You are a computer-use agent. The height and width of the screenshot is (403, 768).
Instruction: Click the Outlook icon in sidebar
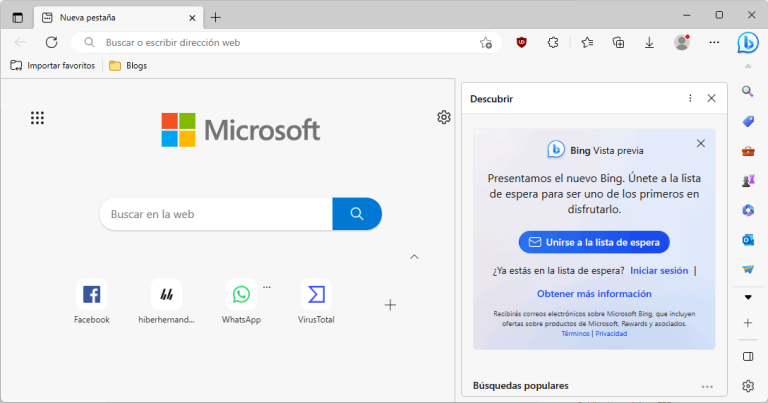coord(747,240)
